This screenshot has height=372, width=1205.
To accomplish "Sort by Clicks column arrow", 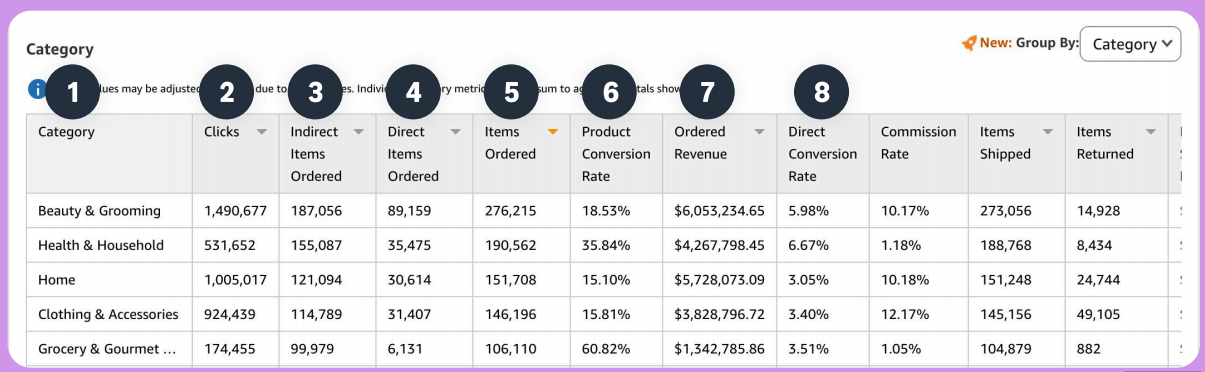I will click(262, 132).
